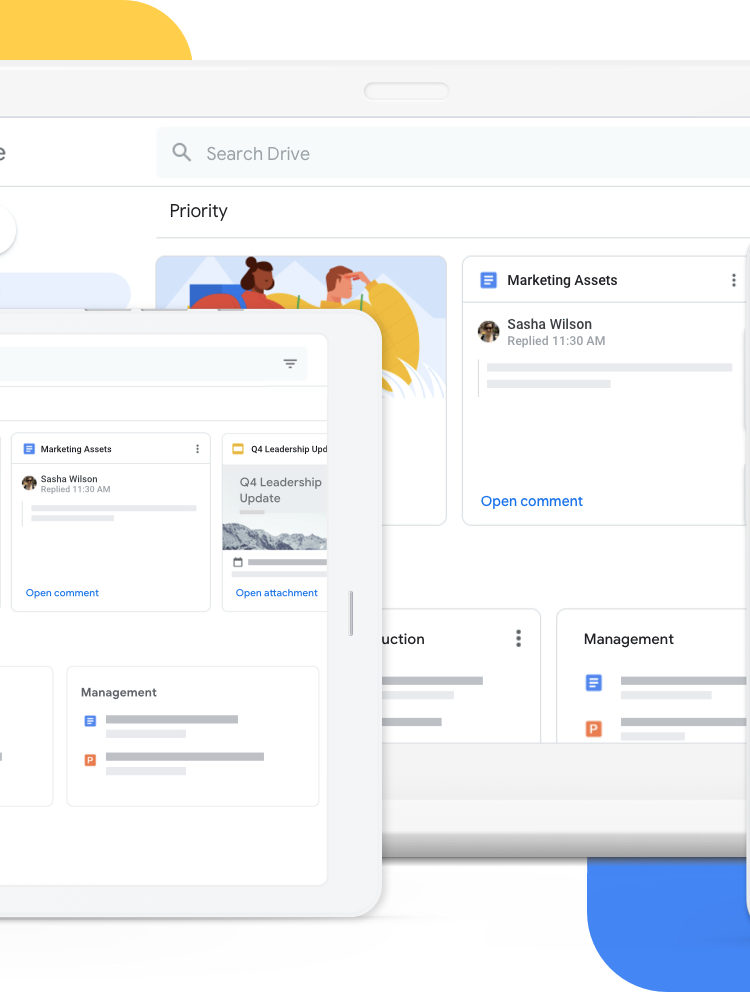Click the yellow Slides icon for Q4 Leadership
Image resolution: width=750 pixels, height=992 pixels.
[238, 449]
